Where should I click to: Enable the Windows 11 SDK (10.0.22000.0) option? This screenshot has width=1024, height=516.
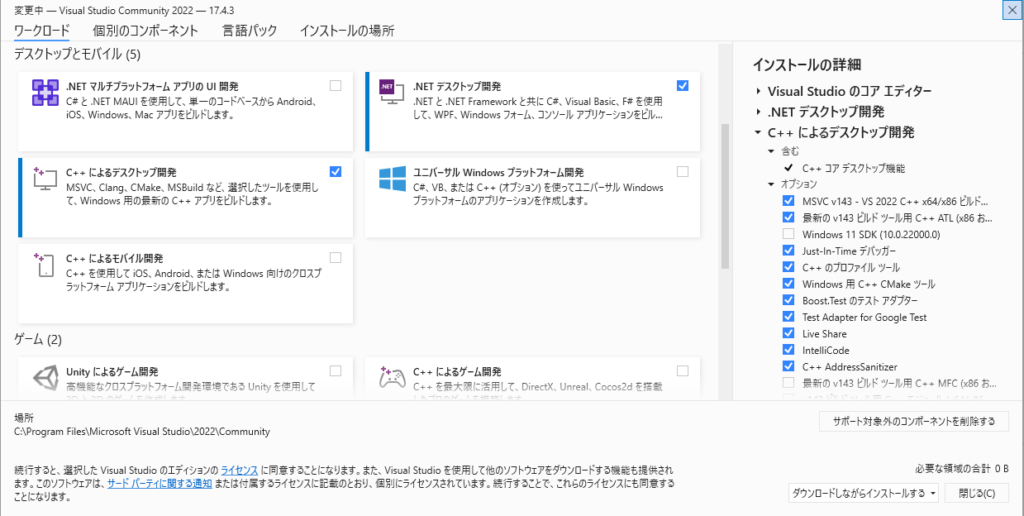[788, 234]
